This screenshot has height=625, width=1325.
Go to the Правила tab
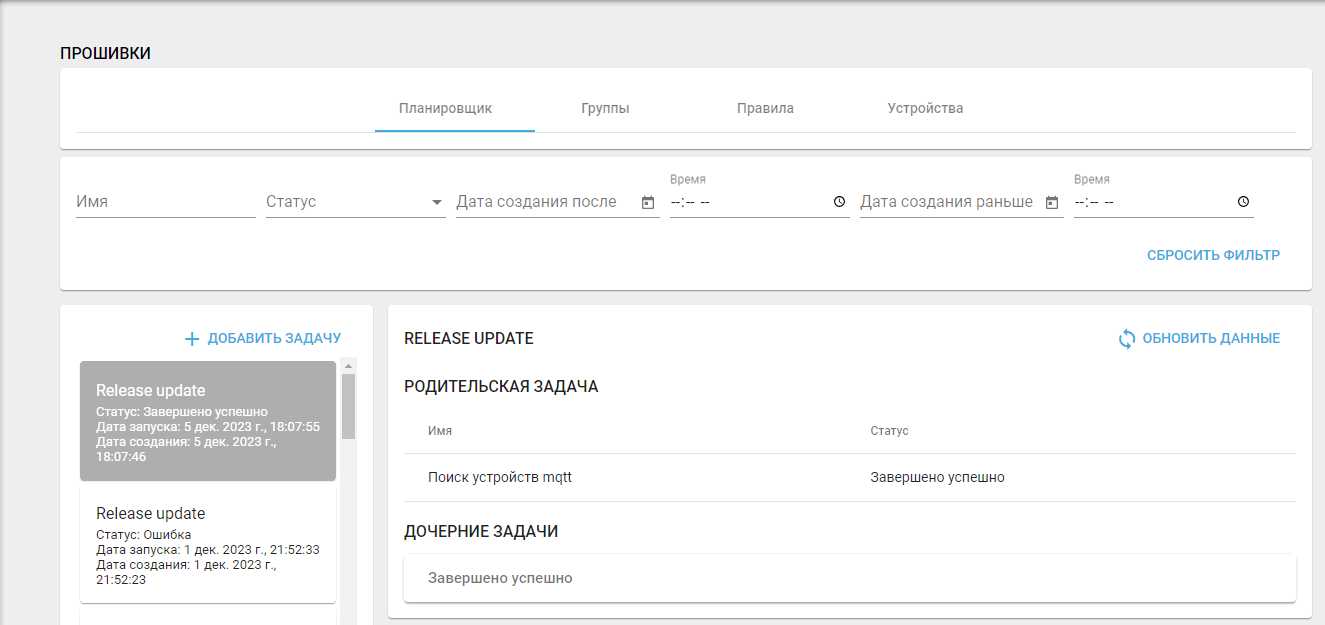(x=765, y=108)
